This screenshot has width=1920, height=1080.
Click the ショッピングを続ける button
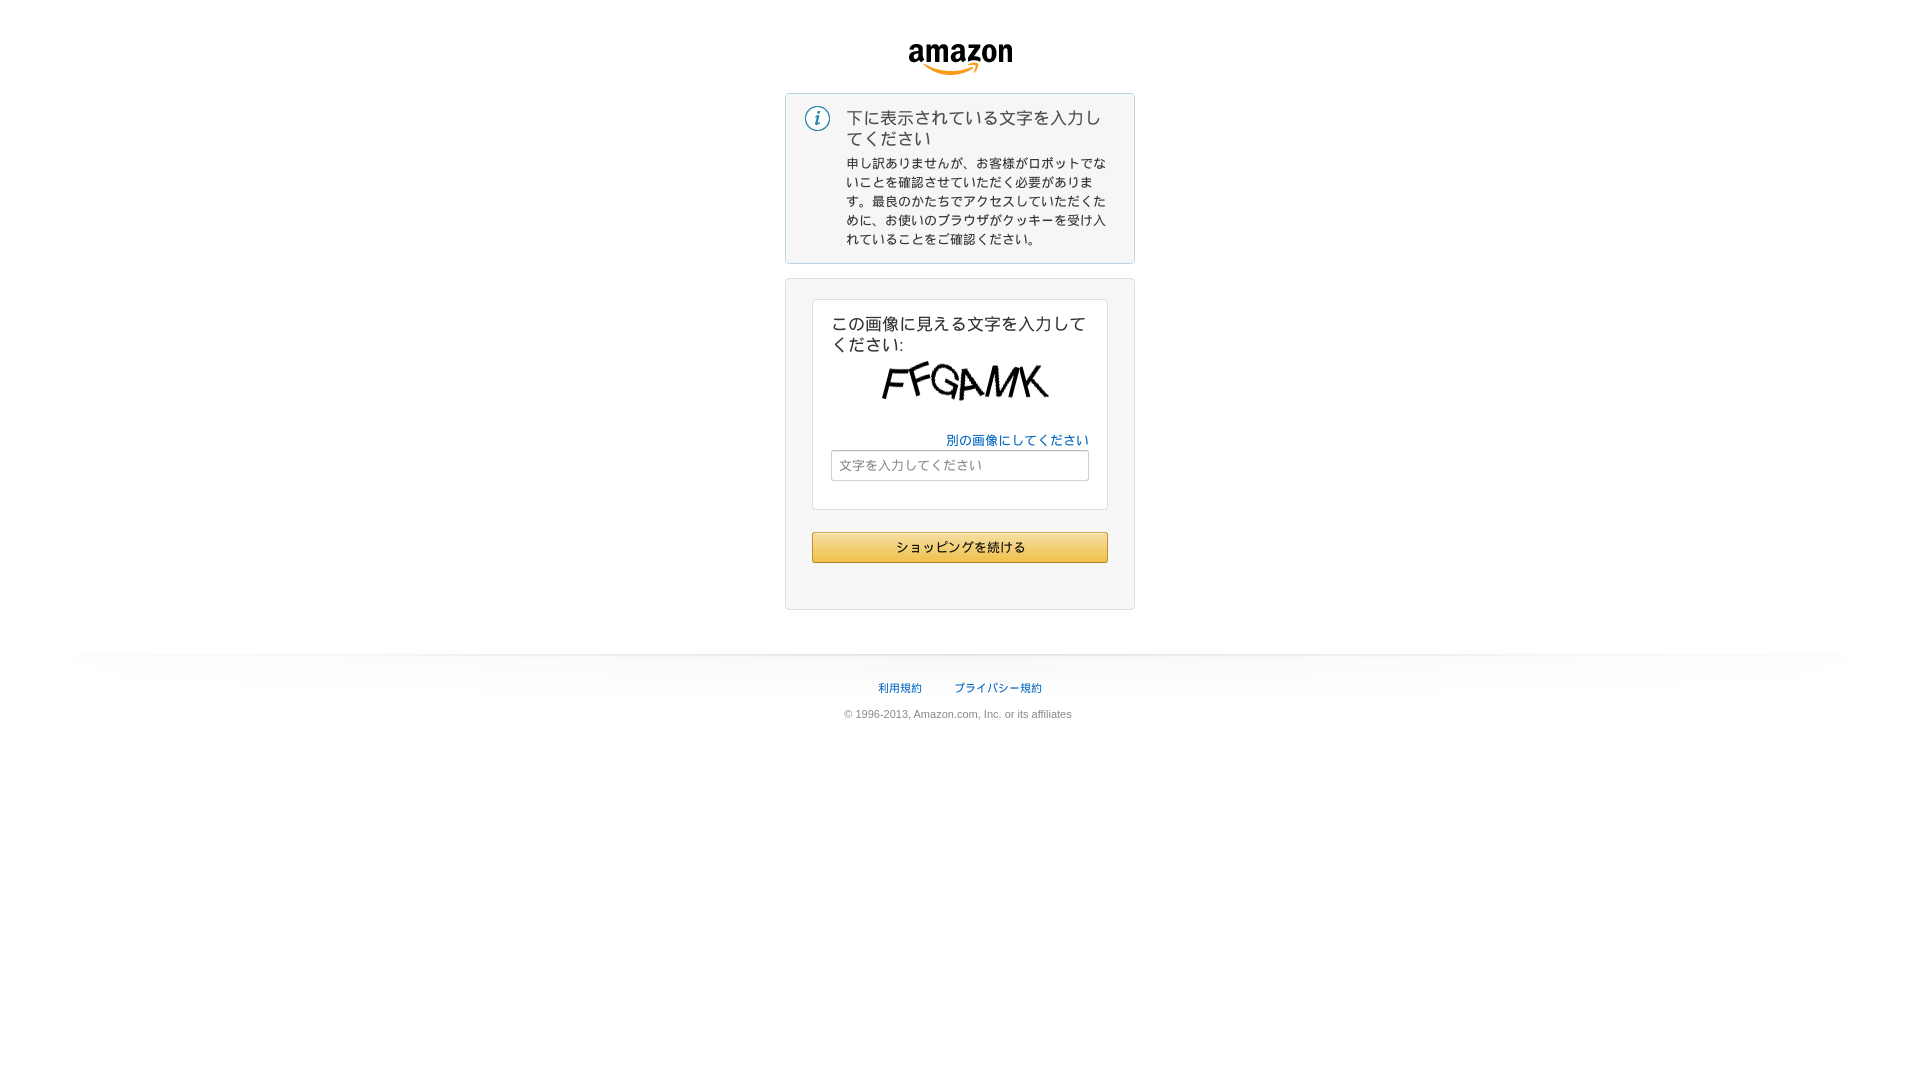pyautogui.click(x=960, y=548)
